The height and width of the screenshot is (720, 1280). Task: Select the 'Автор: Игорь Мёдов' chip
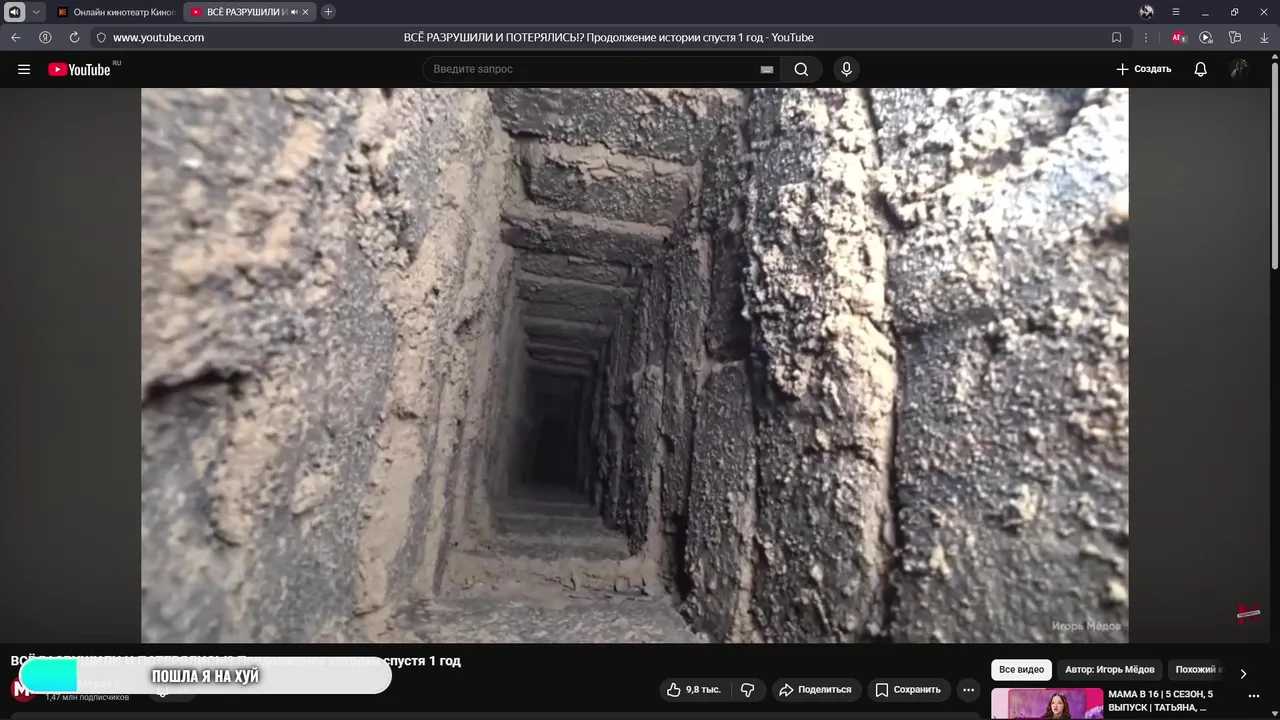tap(1109, 669)
